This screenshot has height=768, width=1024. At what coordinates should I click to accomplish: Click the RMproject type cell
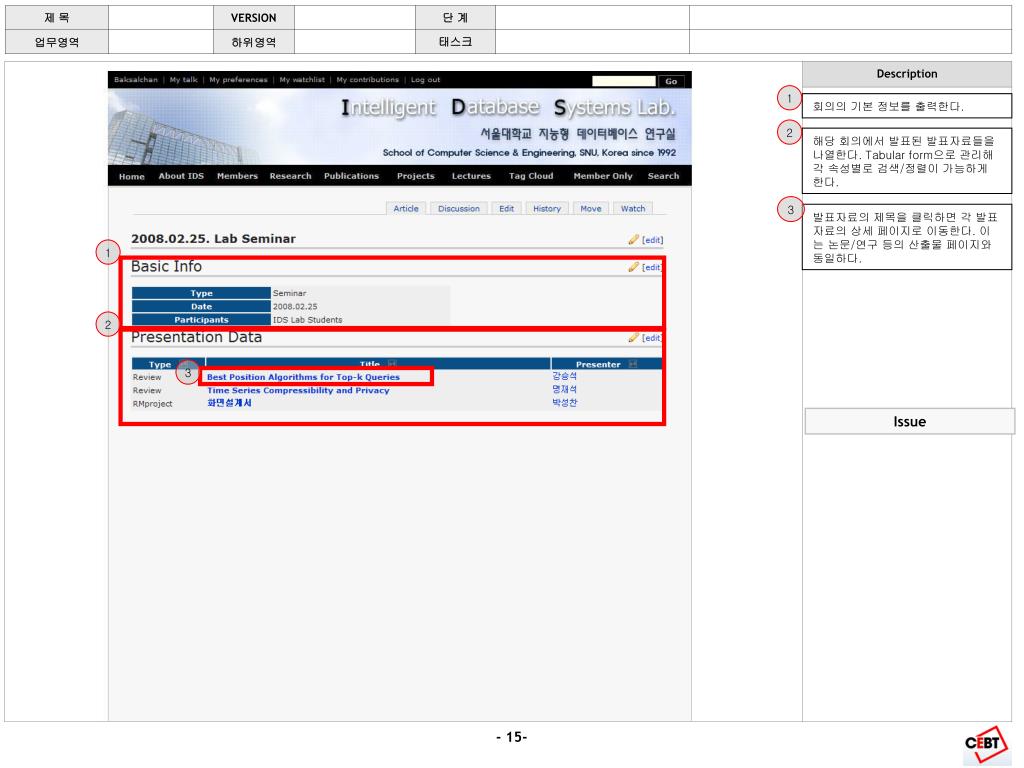click(x=153, y=404)
